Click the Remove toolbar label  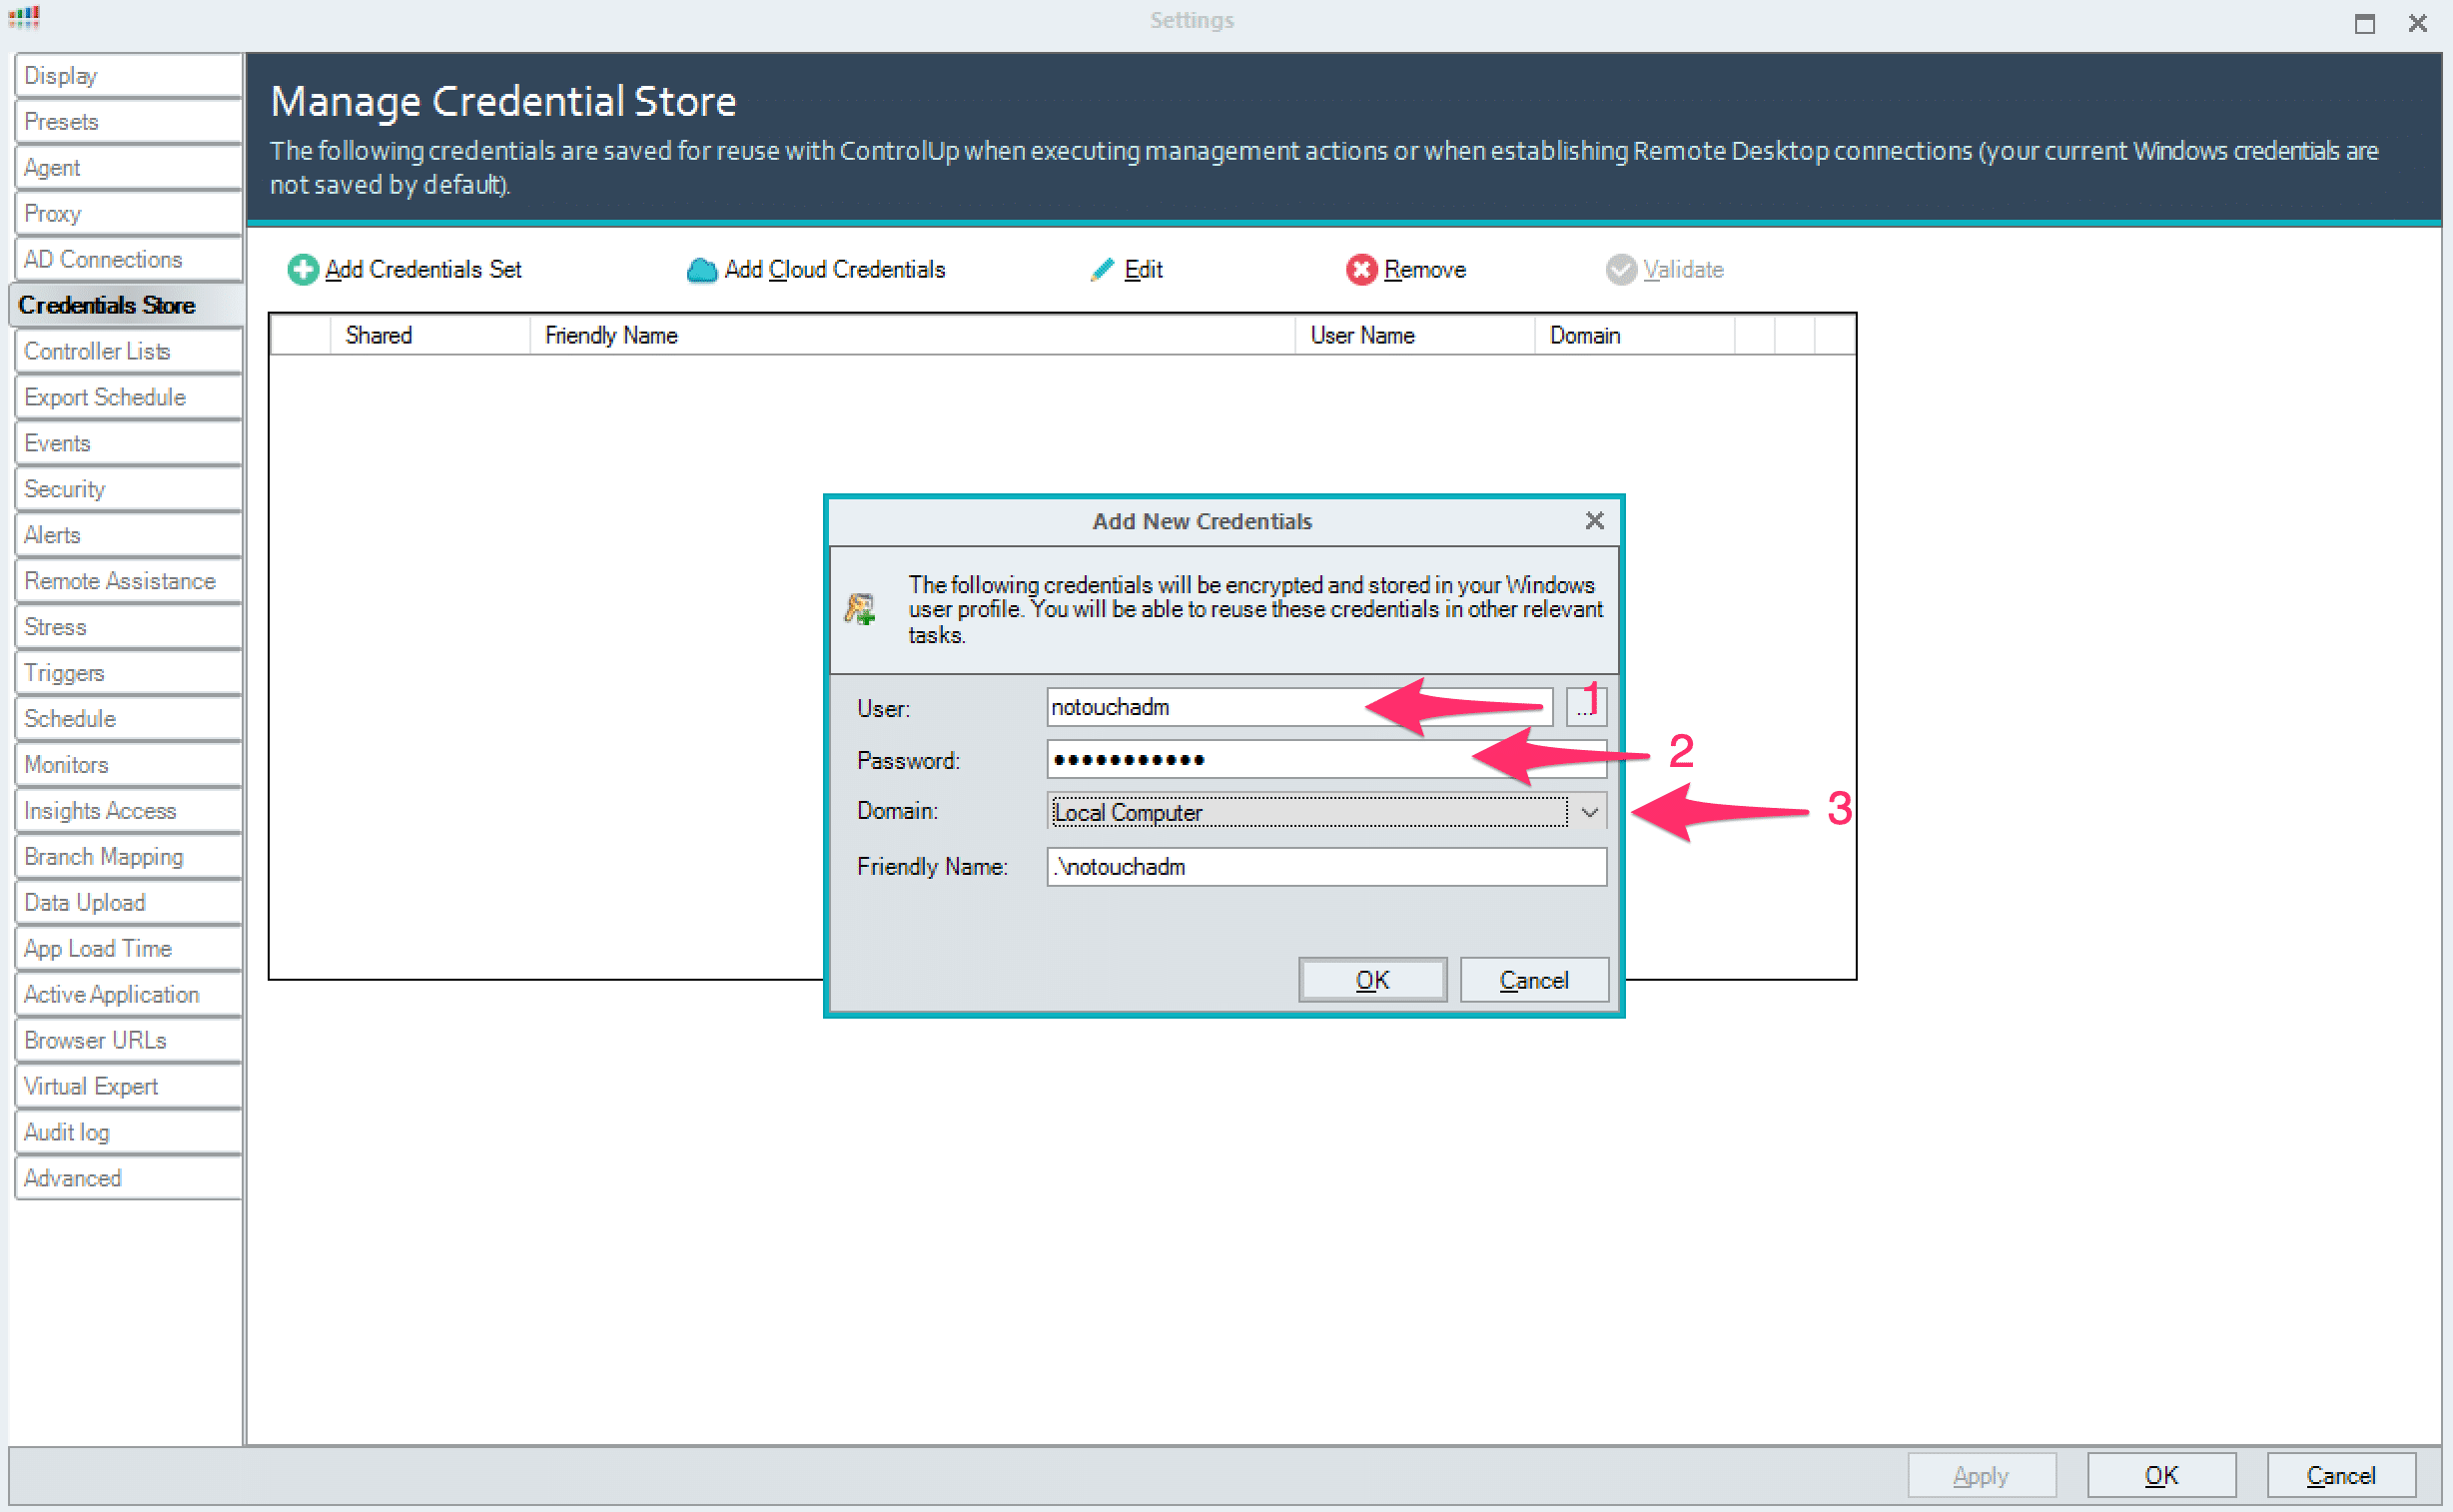point(1425,270)
